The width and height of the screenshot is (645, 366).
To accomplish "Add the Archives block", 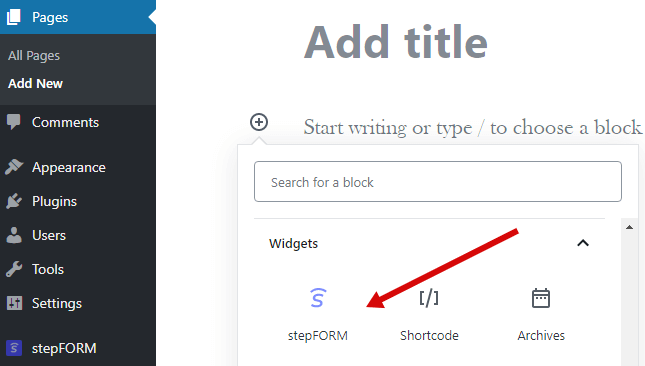I will [541, 315].
